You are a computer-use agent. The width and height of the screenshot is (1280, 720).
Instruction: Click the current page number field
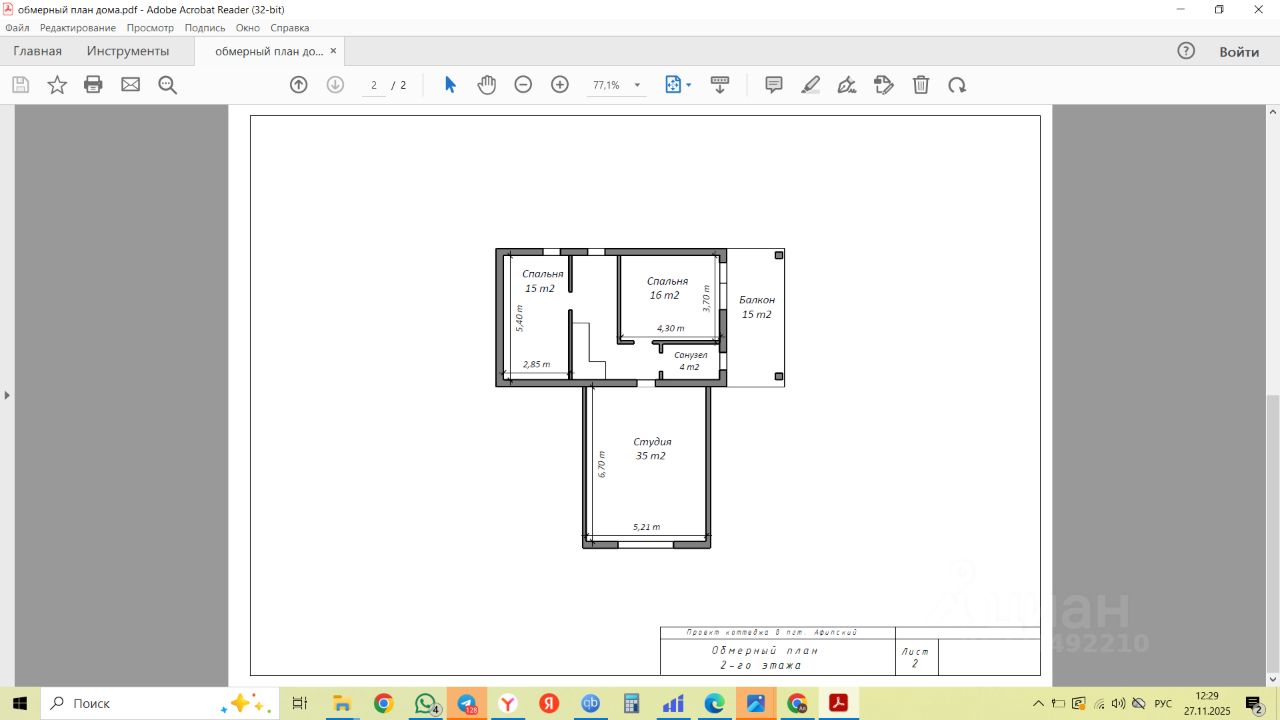(374, 85)
